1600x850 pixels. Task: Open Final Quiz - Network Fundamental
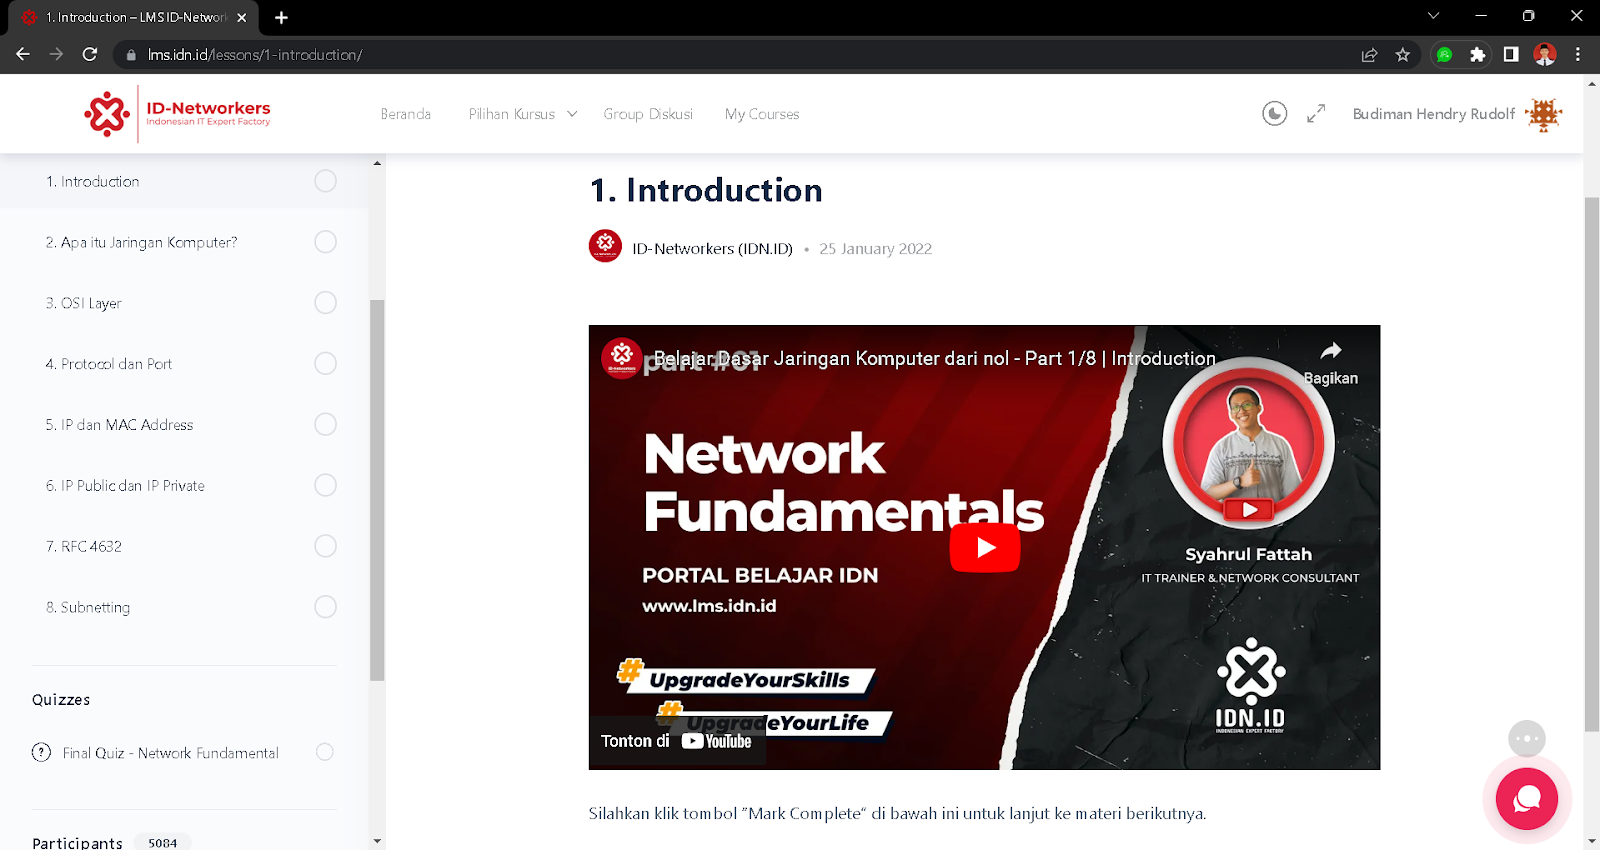(x=170, y=753)
